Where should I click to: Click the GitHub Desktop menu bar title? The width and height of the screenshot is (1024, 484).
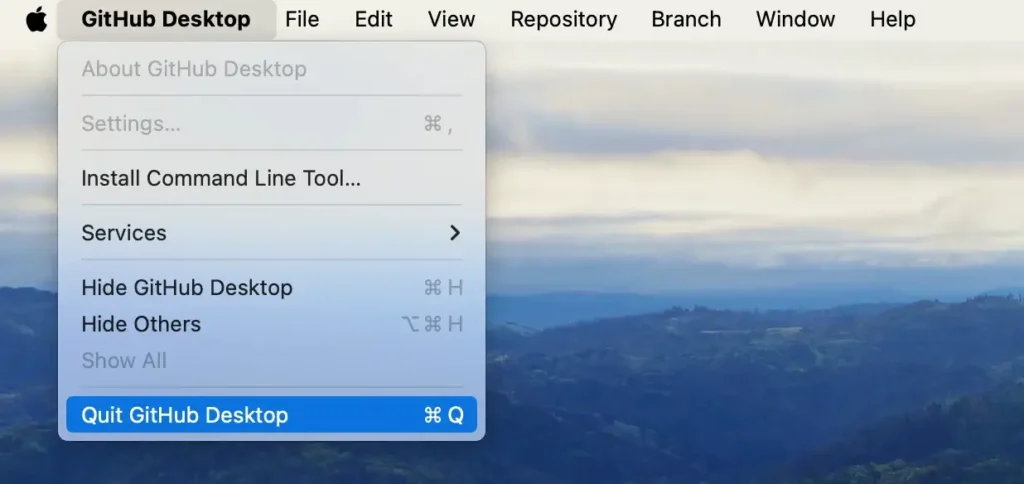(166, 20)
